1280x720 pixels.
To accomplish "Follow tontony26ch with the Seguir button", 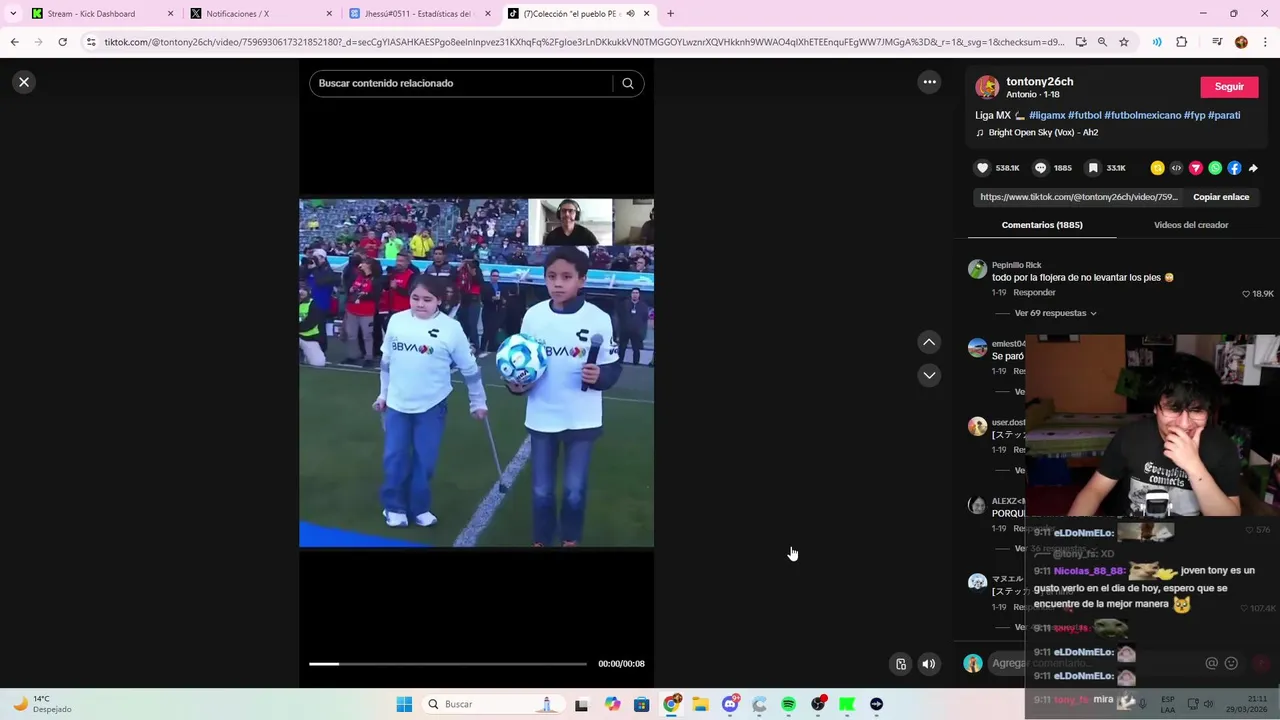I will pyautogui.click(x=1229, y=87).
